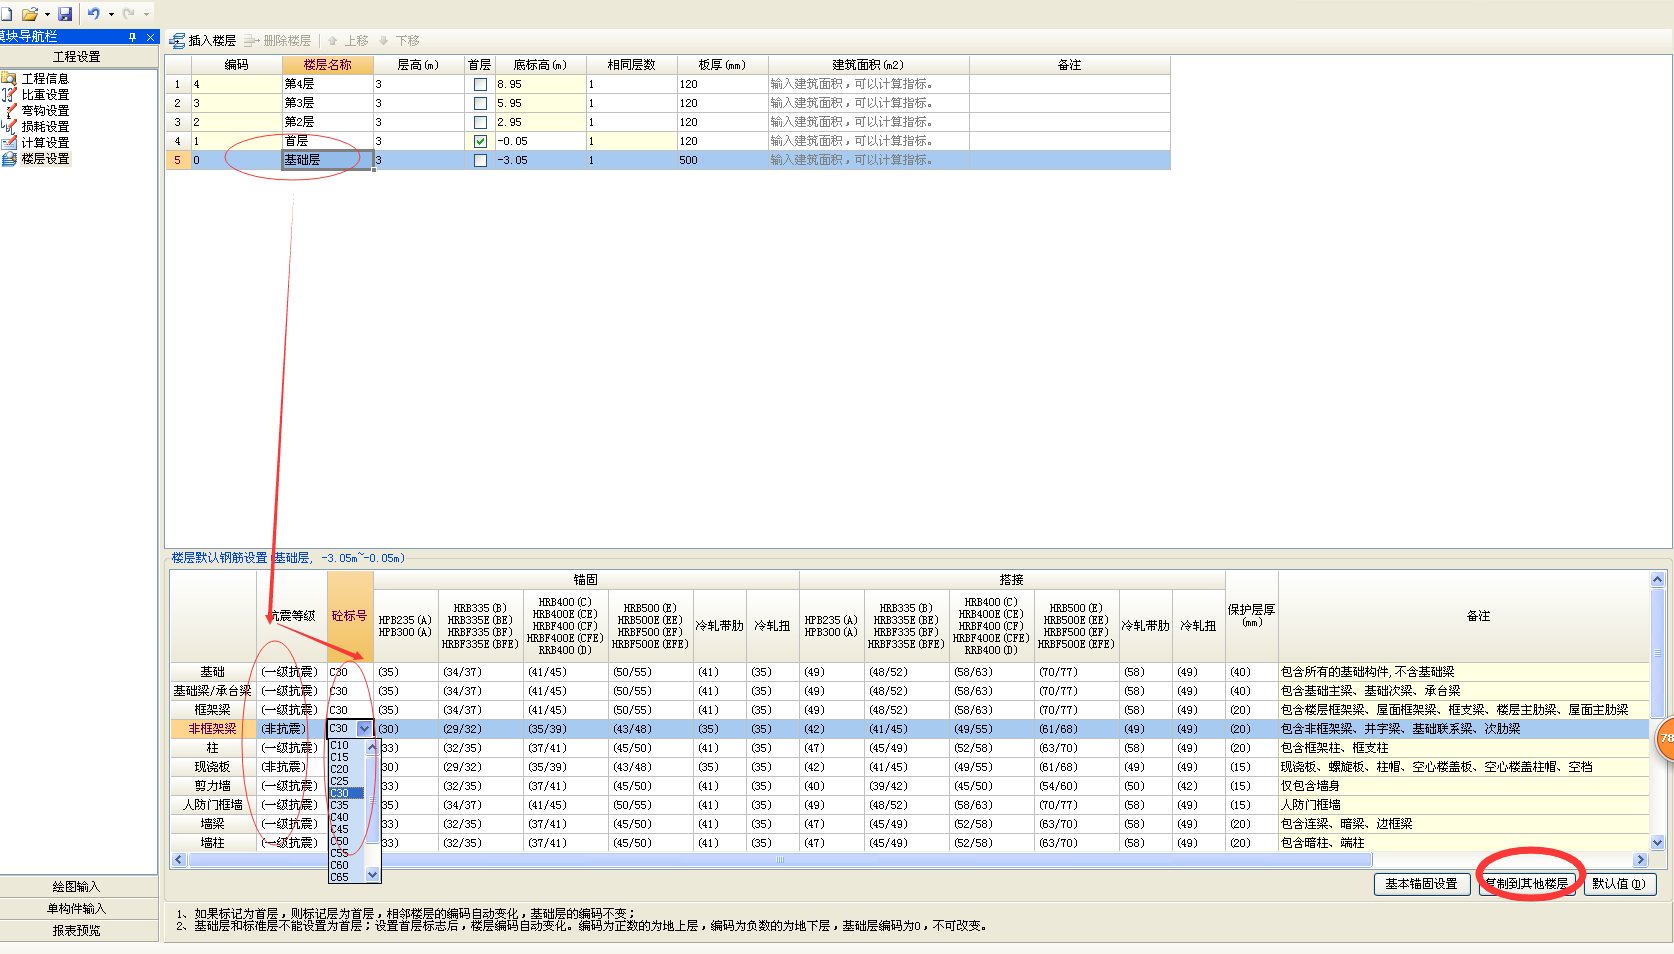Click the 8.95 bottom elevation cell
Screen dimensions: 1674x954
click(540, 84)
